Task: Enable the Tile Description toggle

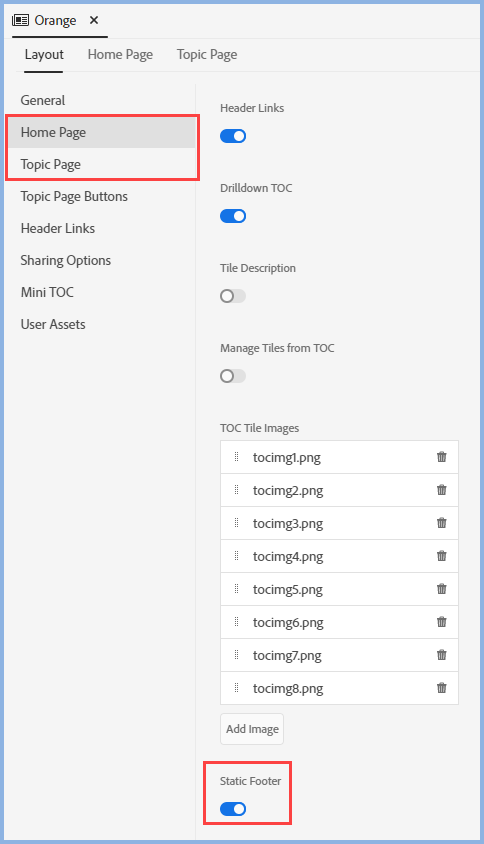Action: point(233,296)
